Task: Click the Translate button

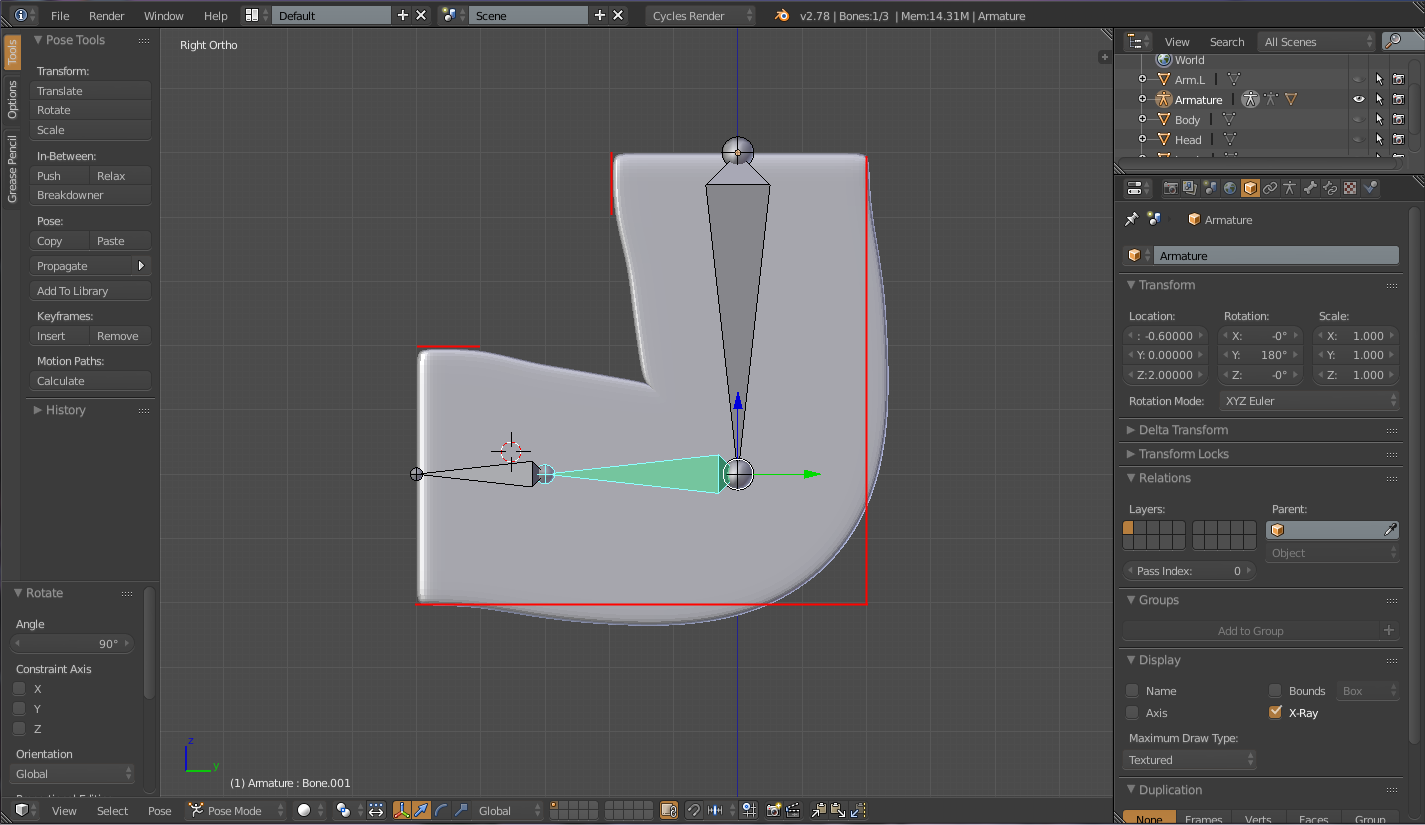Action: tap(90, 91)
